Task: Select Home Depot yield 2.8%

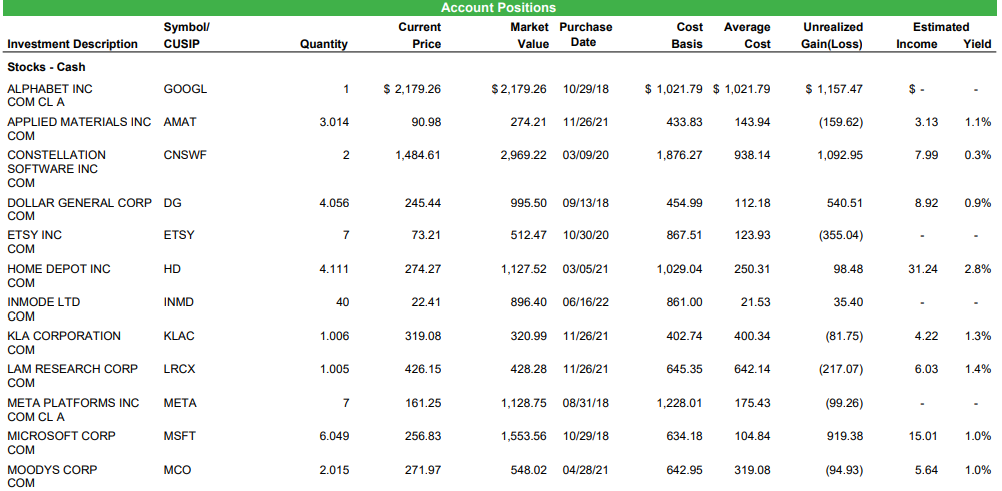Action: [978, 270]
